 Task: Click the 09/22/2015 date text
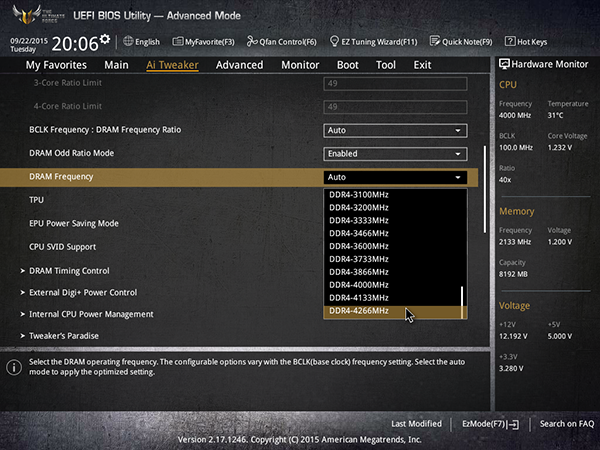coord(29,41)
